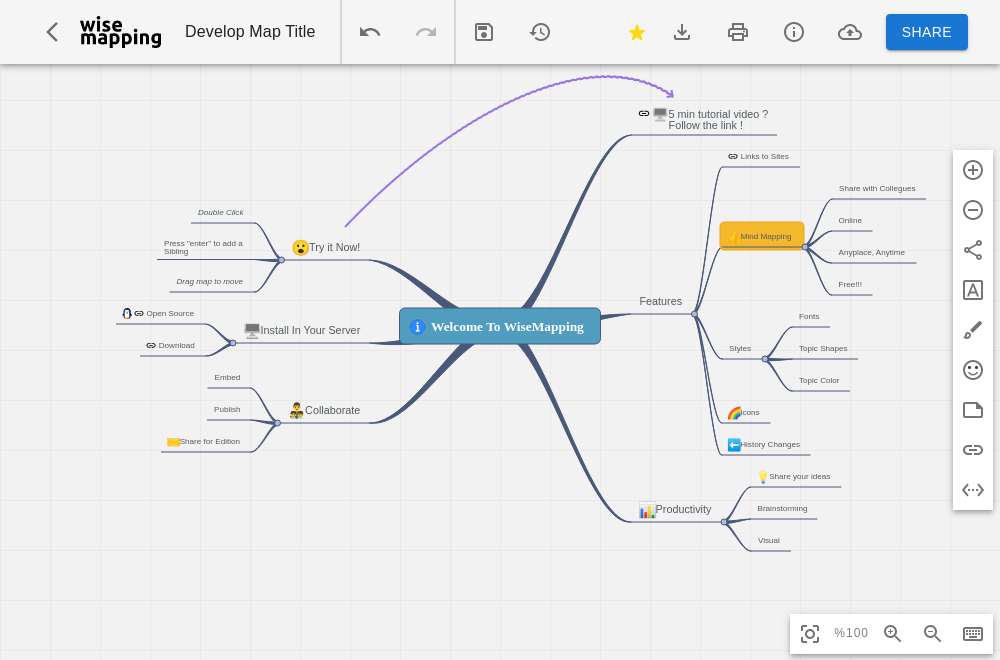Select the 'Topic Shapes' subtopic
The height and width of the screenshot is (660, 1000).
(x=823, y=349)
